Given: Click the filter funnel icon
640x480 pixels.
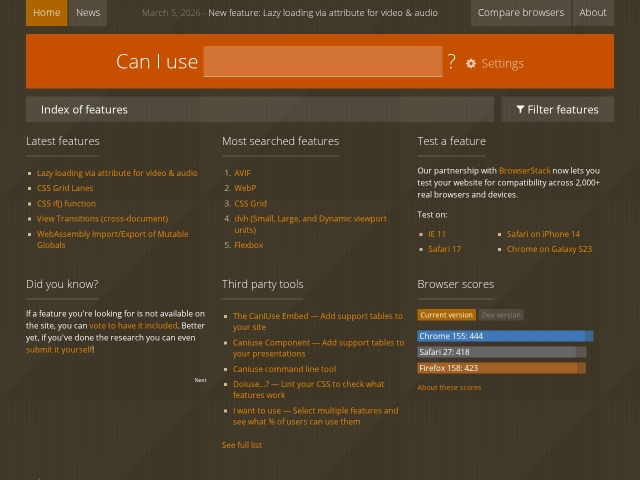Looking at the screenshot, I should point(520,109).
